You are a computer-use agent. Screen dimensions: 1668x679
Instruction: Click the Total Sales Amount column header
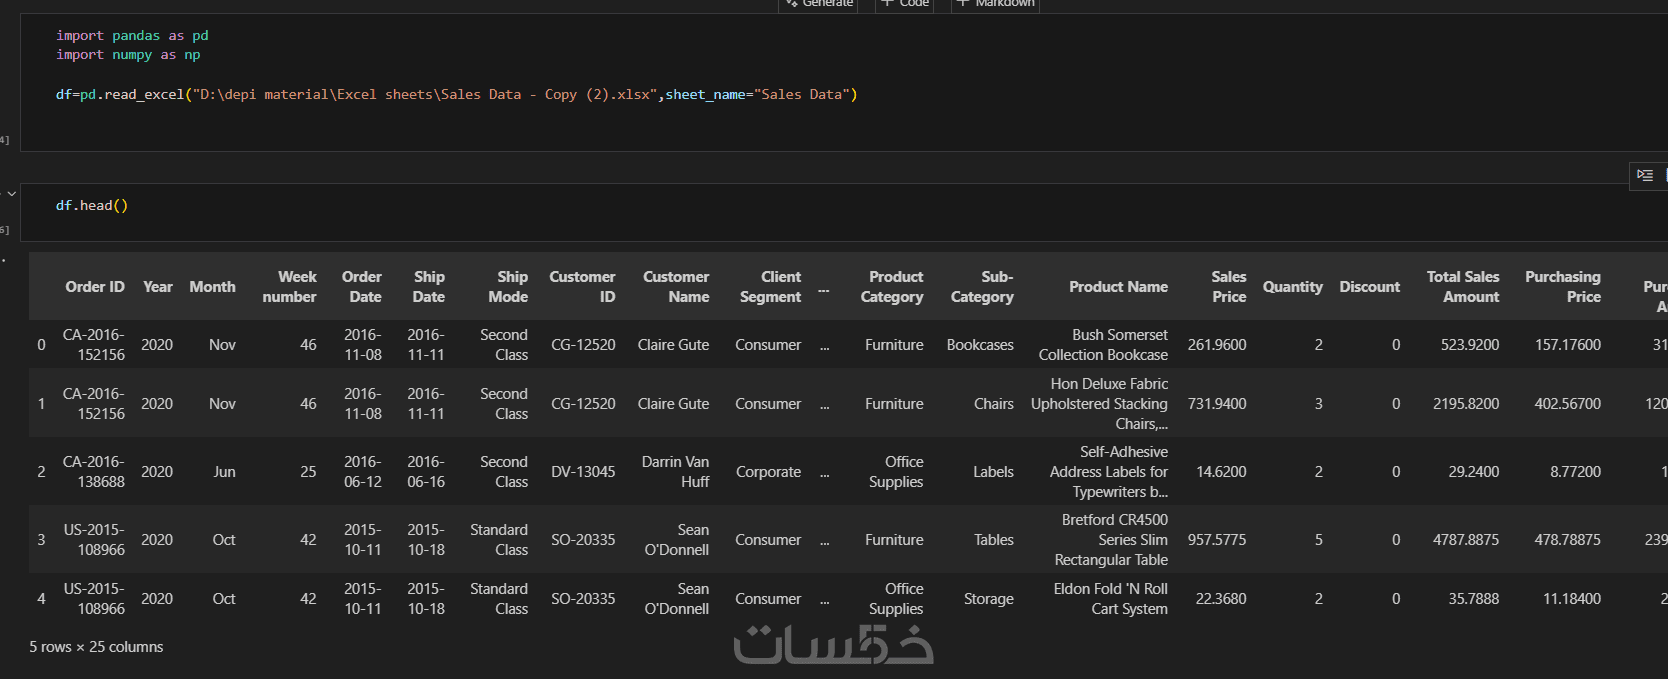tap(1462, 287)
